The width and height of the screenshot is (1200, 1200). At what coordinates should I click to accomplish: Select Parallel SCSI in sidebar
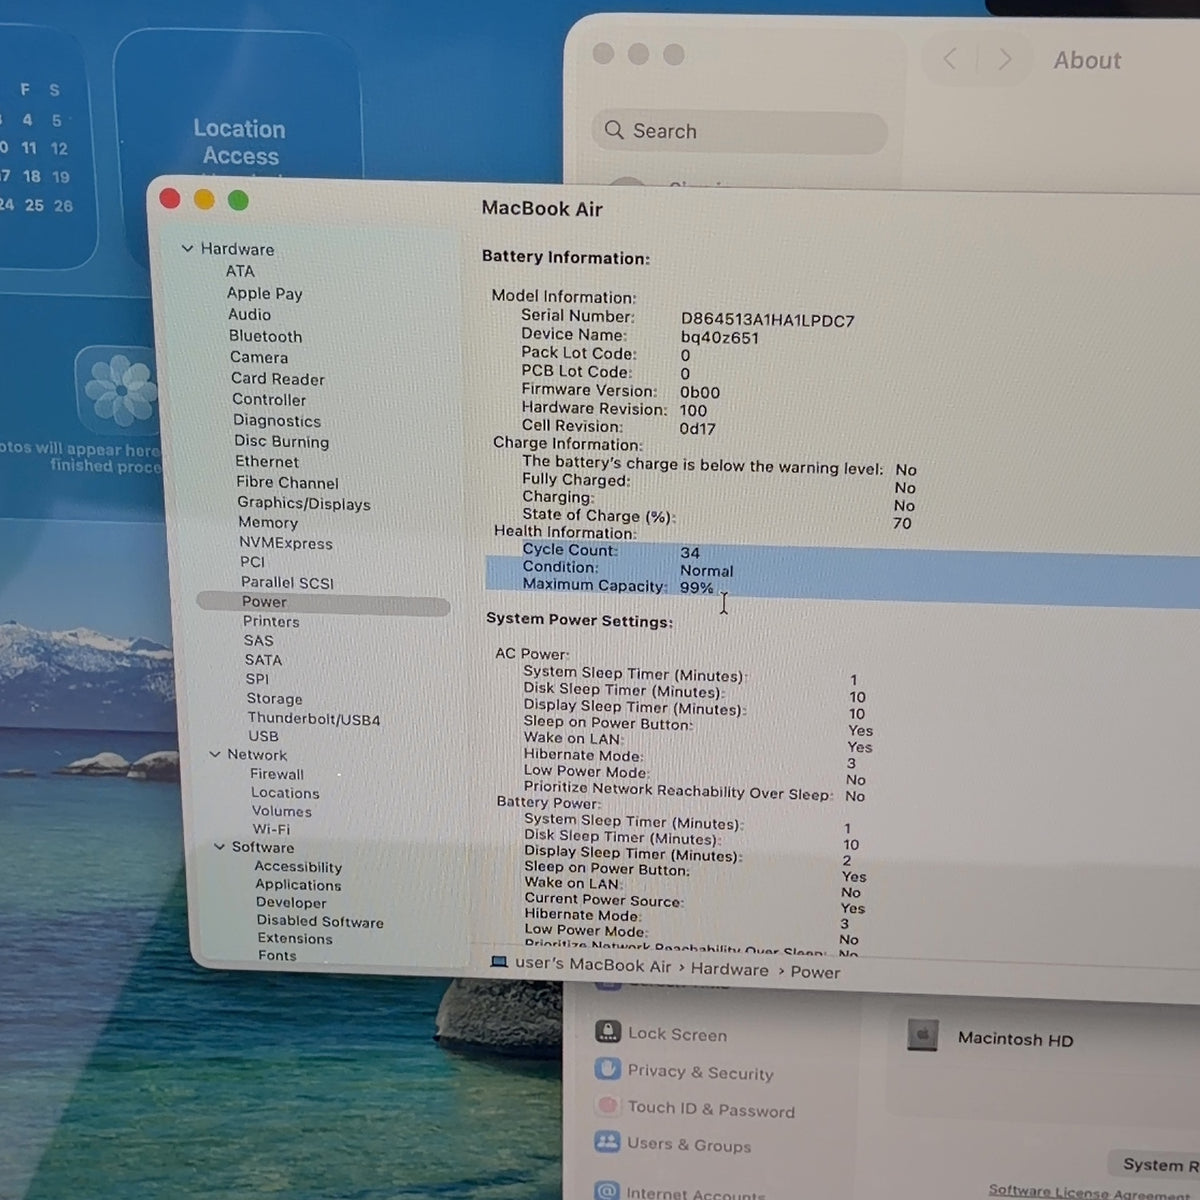tap(287, 582)
